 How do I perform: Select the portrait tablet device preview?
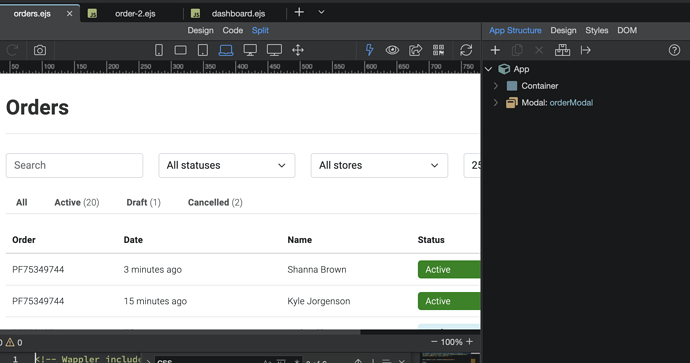[203, 50]
